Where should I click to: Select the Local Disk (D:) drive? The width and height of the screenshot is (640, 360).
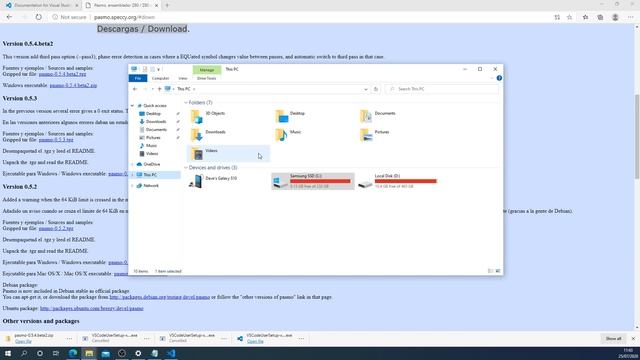(x=398, y=181)
